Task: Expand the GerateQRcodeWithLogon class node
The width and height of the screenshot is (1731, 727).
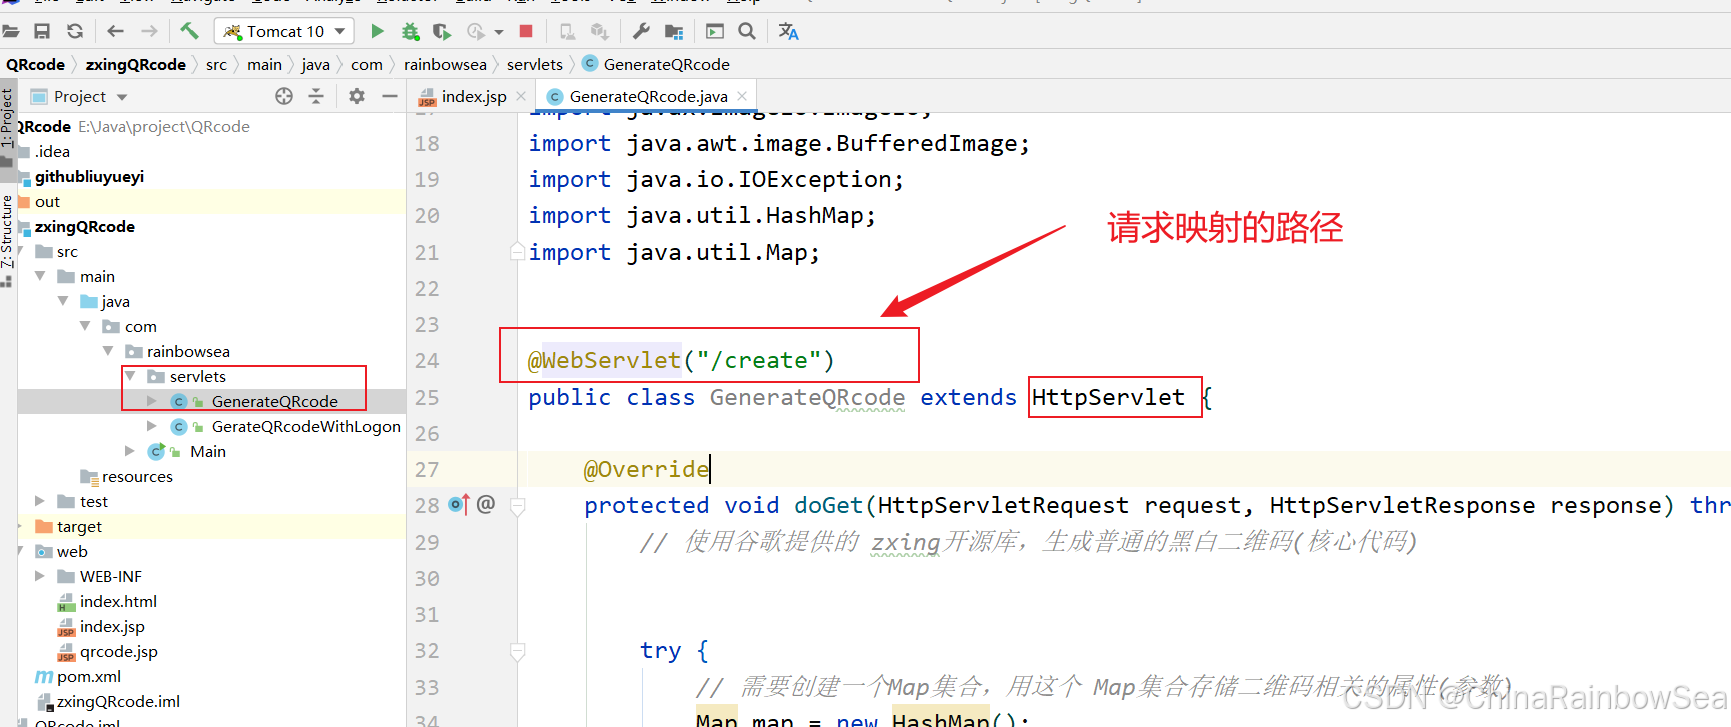Action: [x=152, y=426]
